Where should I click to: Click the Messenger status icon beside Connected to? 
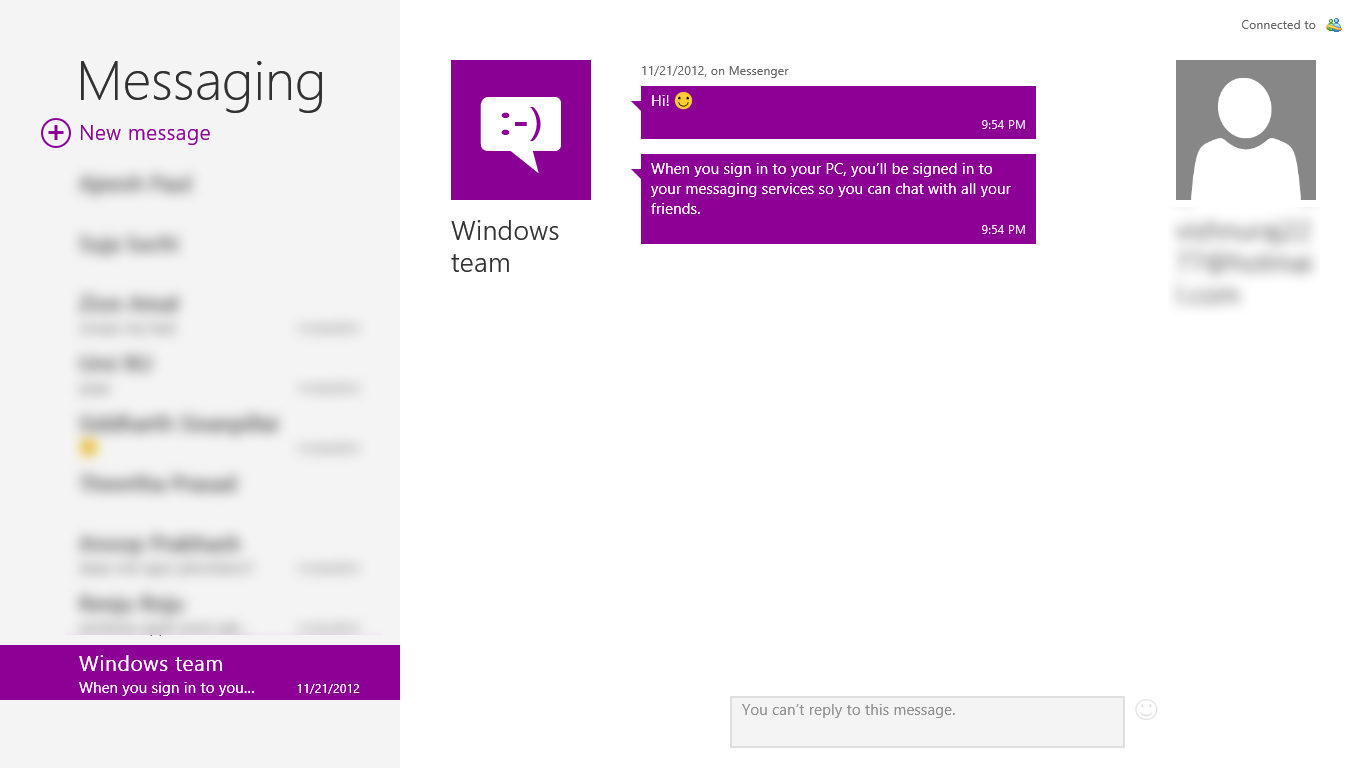pyautogui.click(x=1333, y=25)
